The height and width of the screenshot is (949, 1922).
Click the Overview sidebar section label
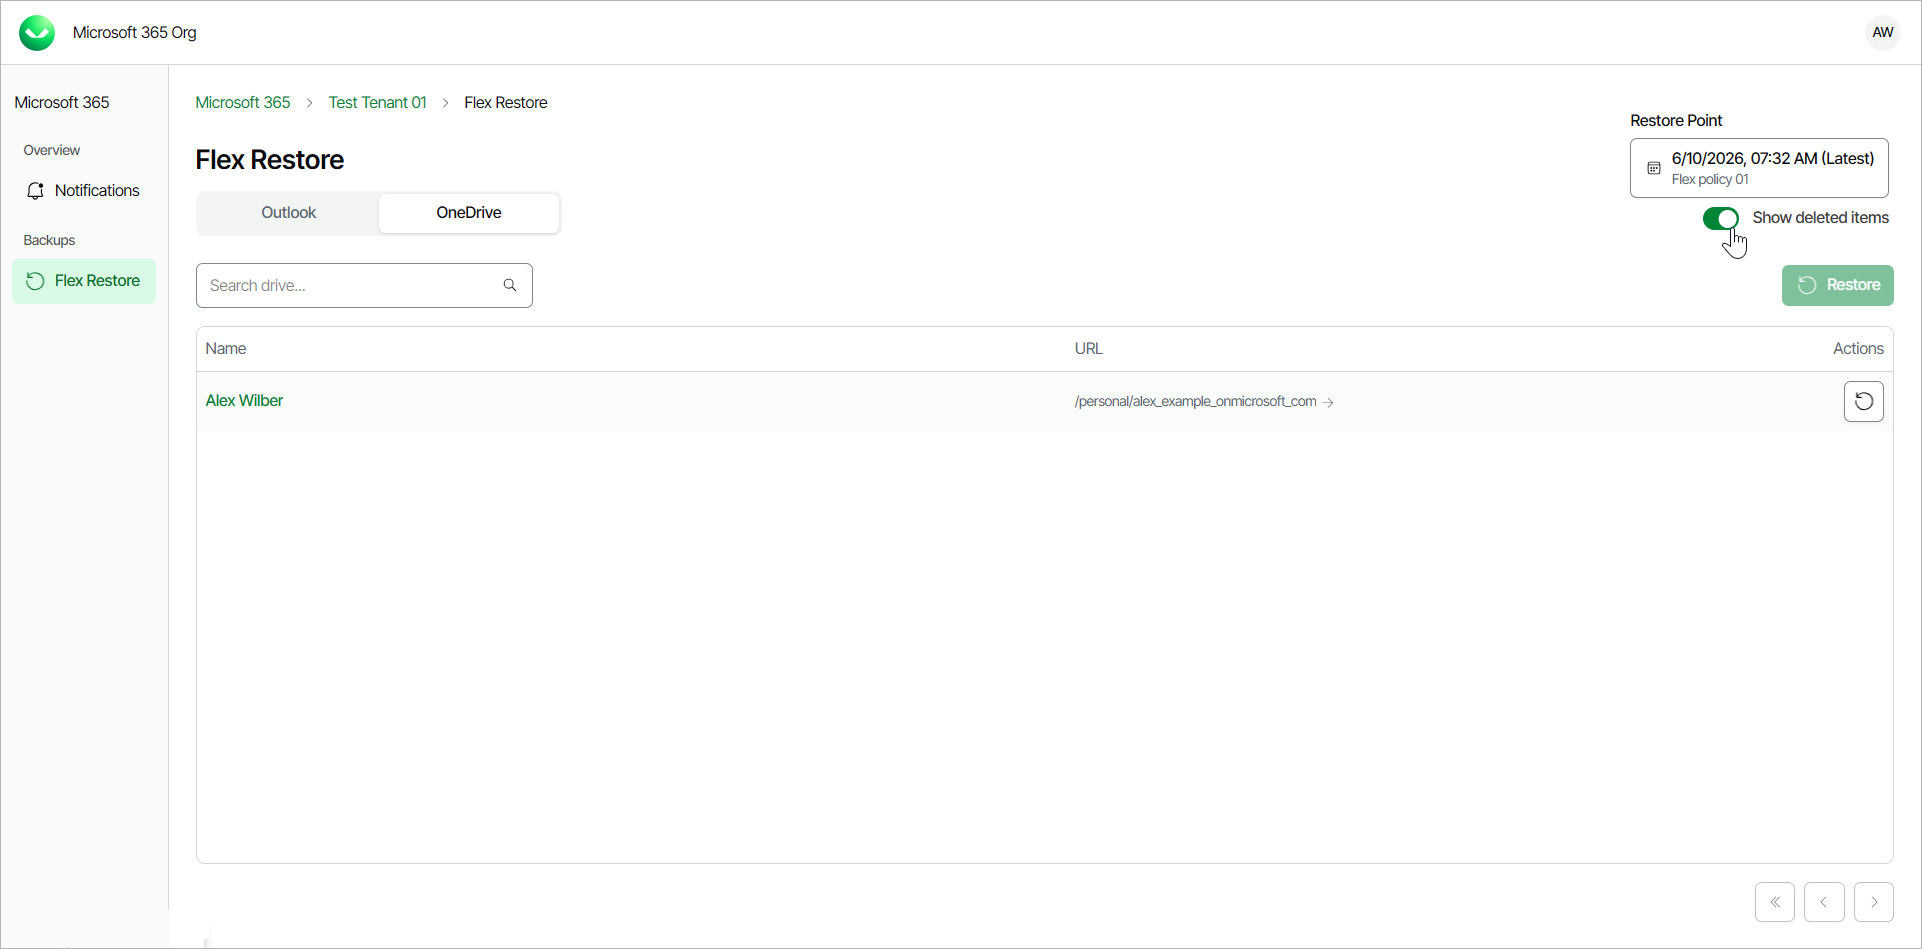click(x=52, y=151)
